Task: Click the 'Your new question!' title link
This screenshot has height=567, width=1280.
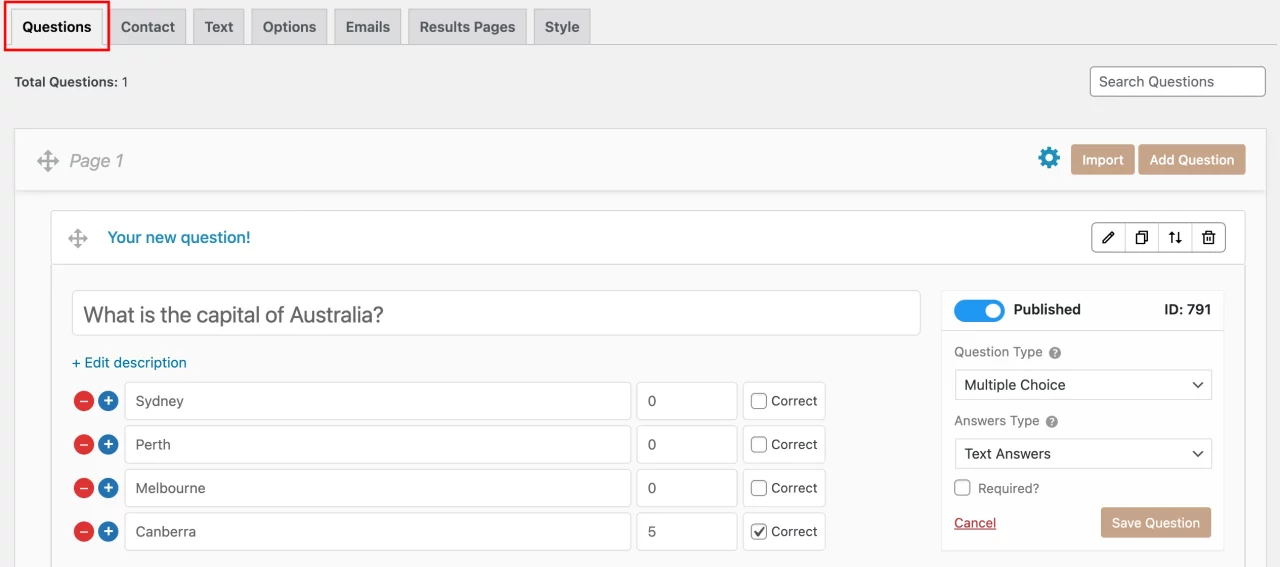Action: point(179,238)
